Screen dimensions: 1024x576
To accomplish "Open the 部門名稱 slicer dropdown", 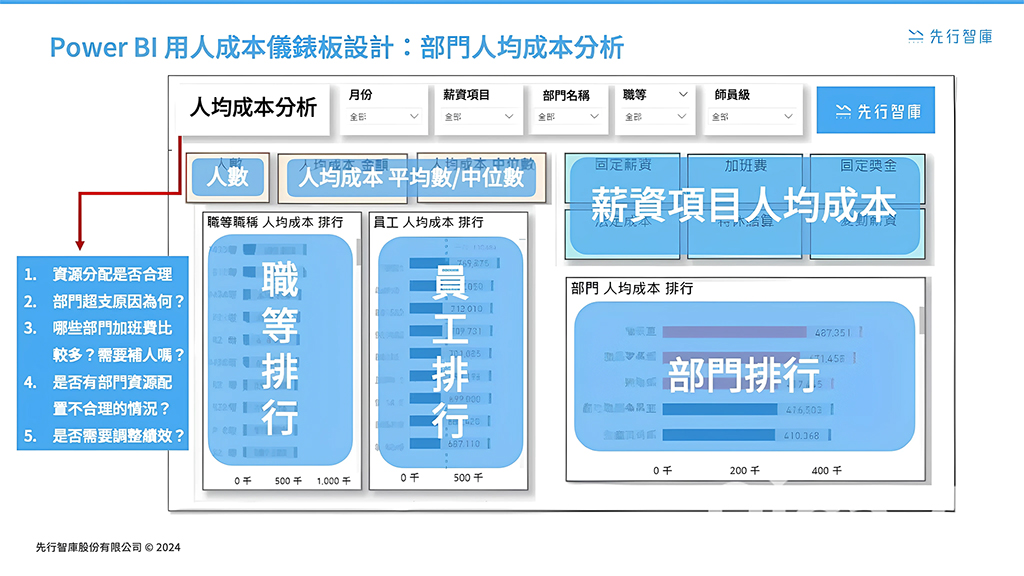I will click(x=568, y=116).
